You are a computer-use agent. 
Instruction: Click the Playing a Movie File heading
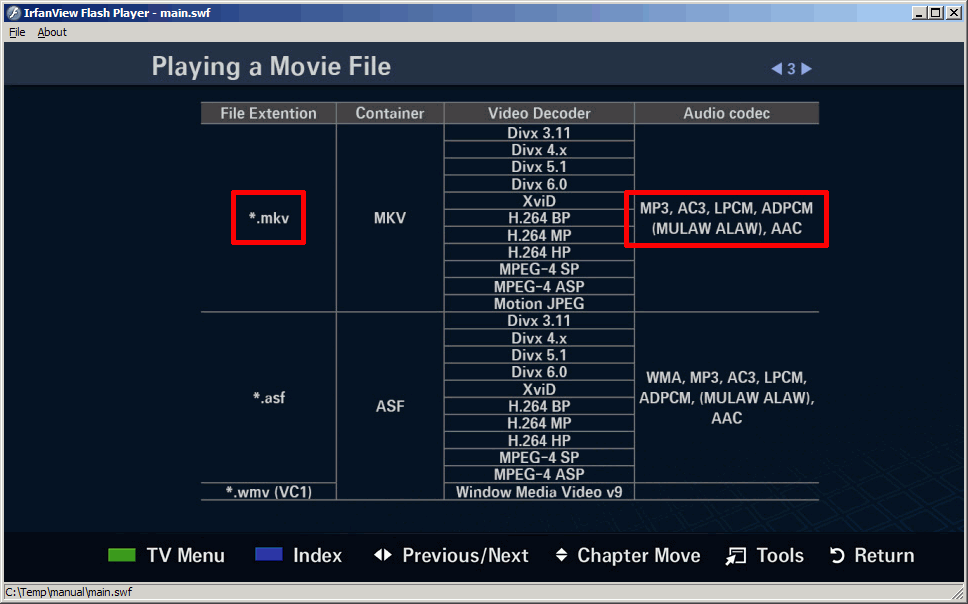click(x=271, y=67)
